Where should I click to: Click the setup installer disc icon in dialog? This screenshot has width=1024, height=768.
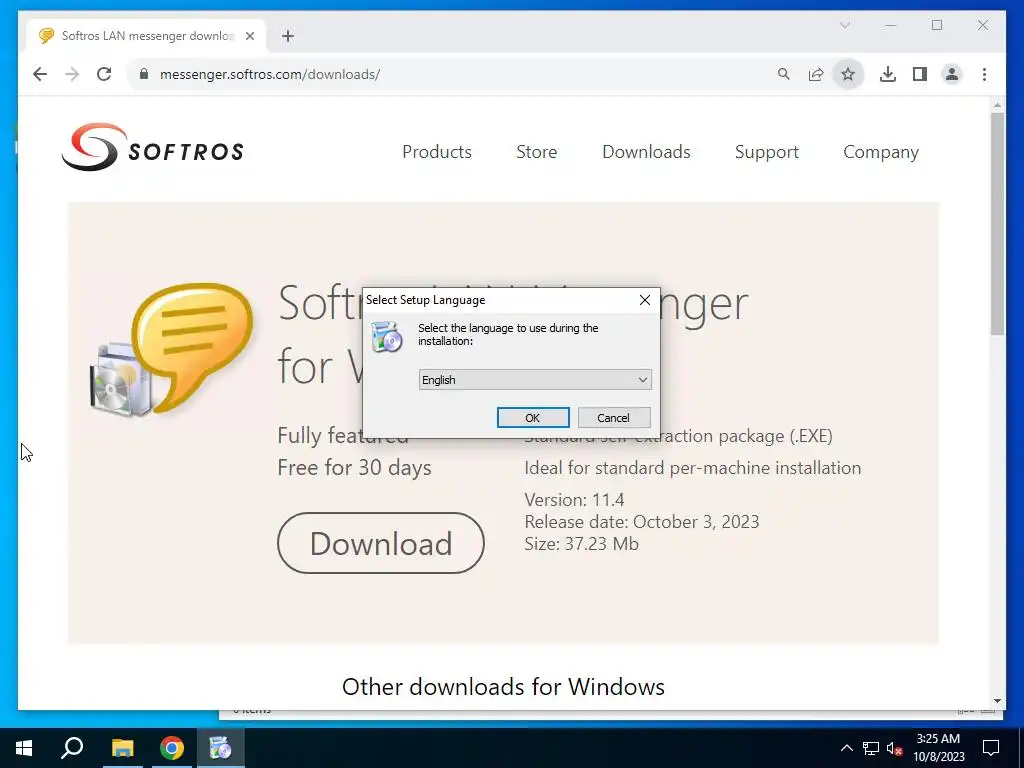[x=387, y=337]
